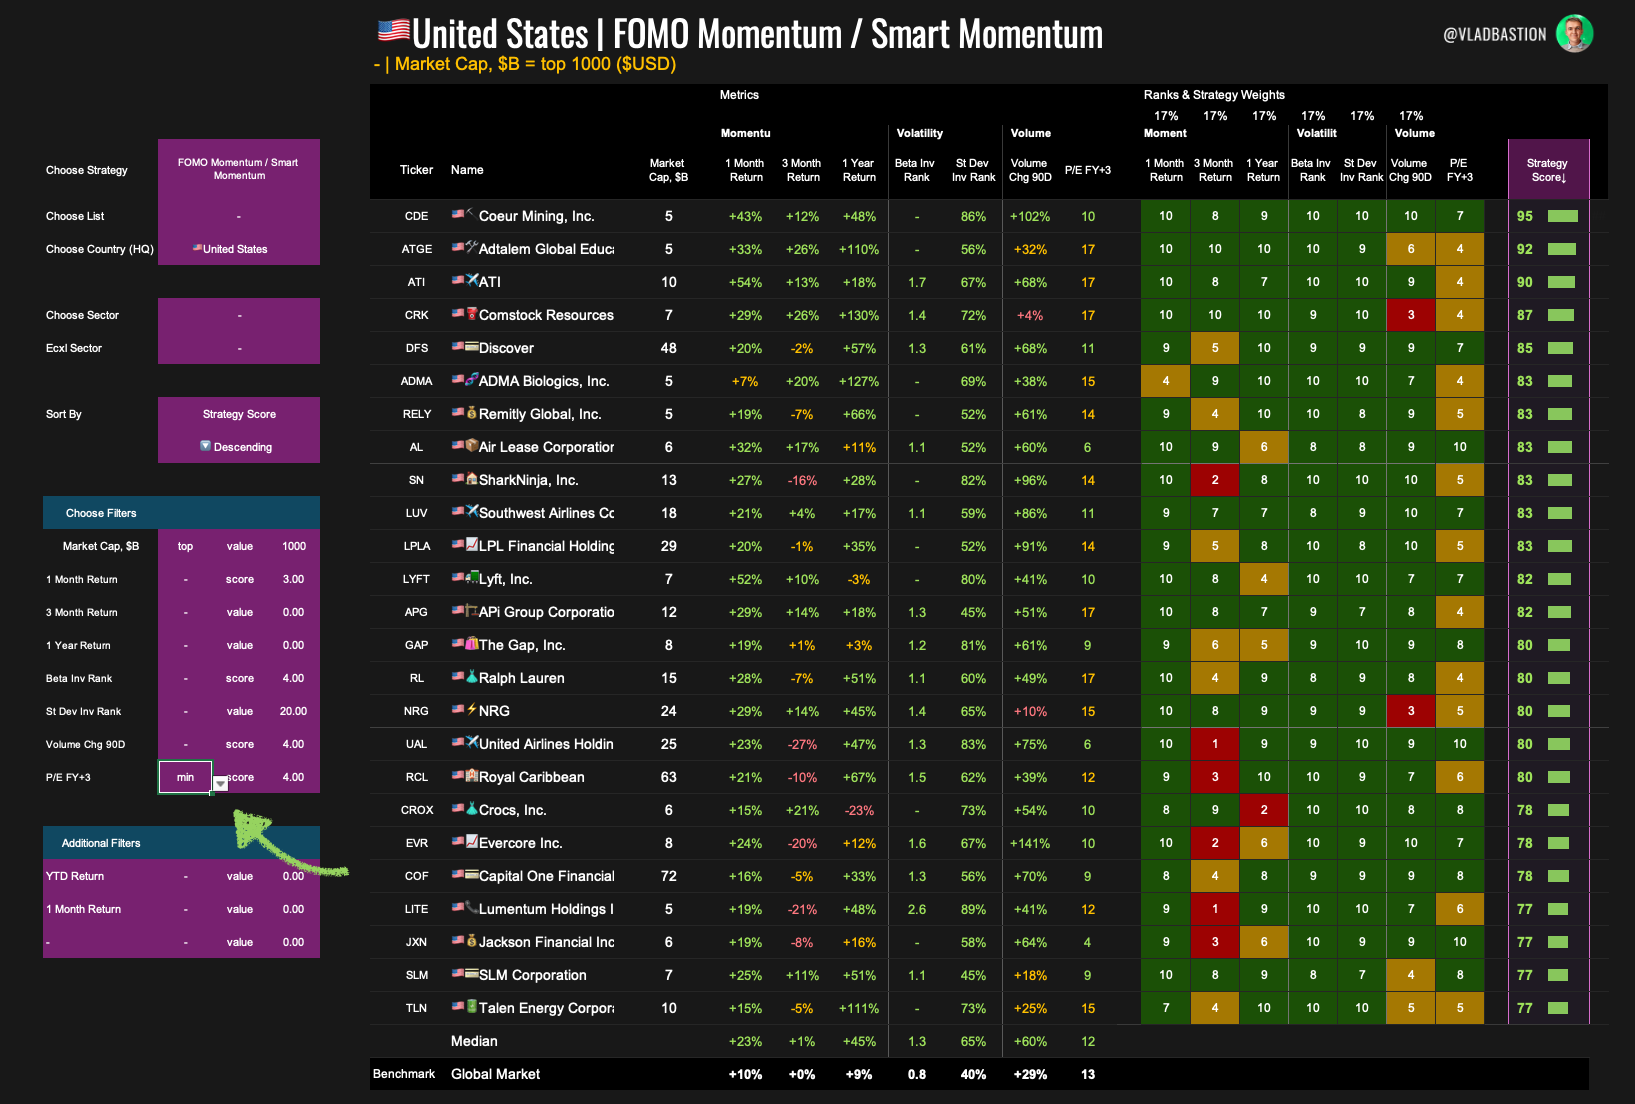The image size is (1635, 1104).
Task: Click the chart icon beside Evercore Inc.
Action: [471, 841]
